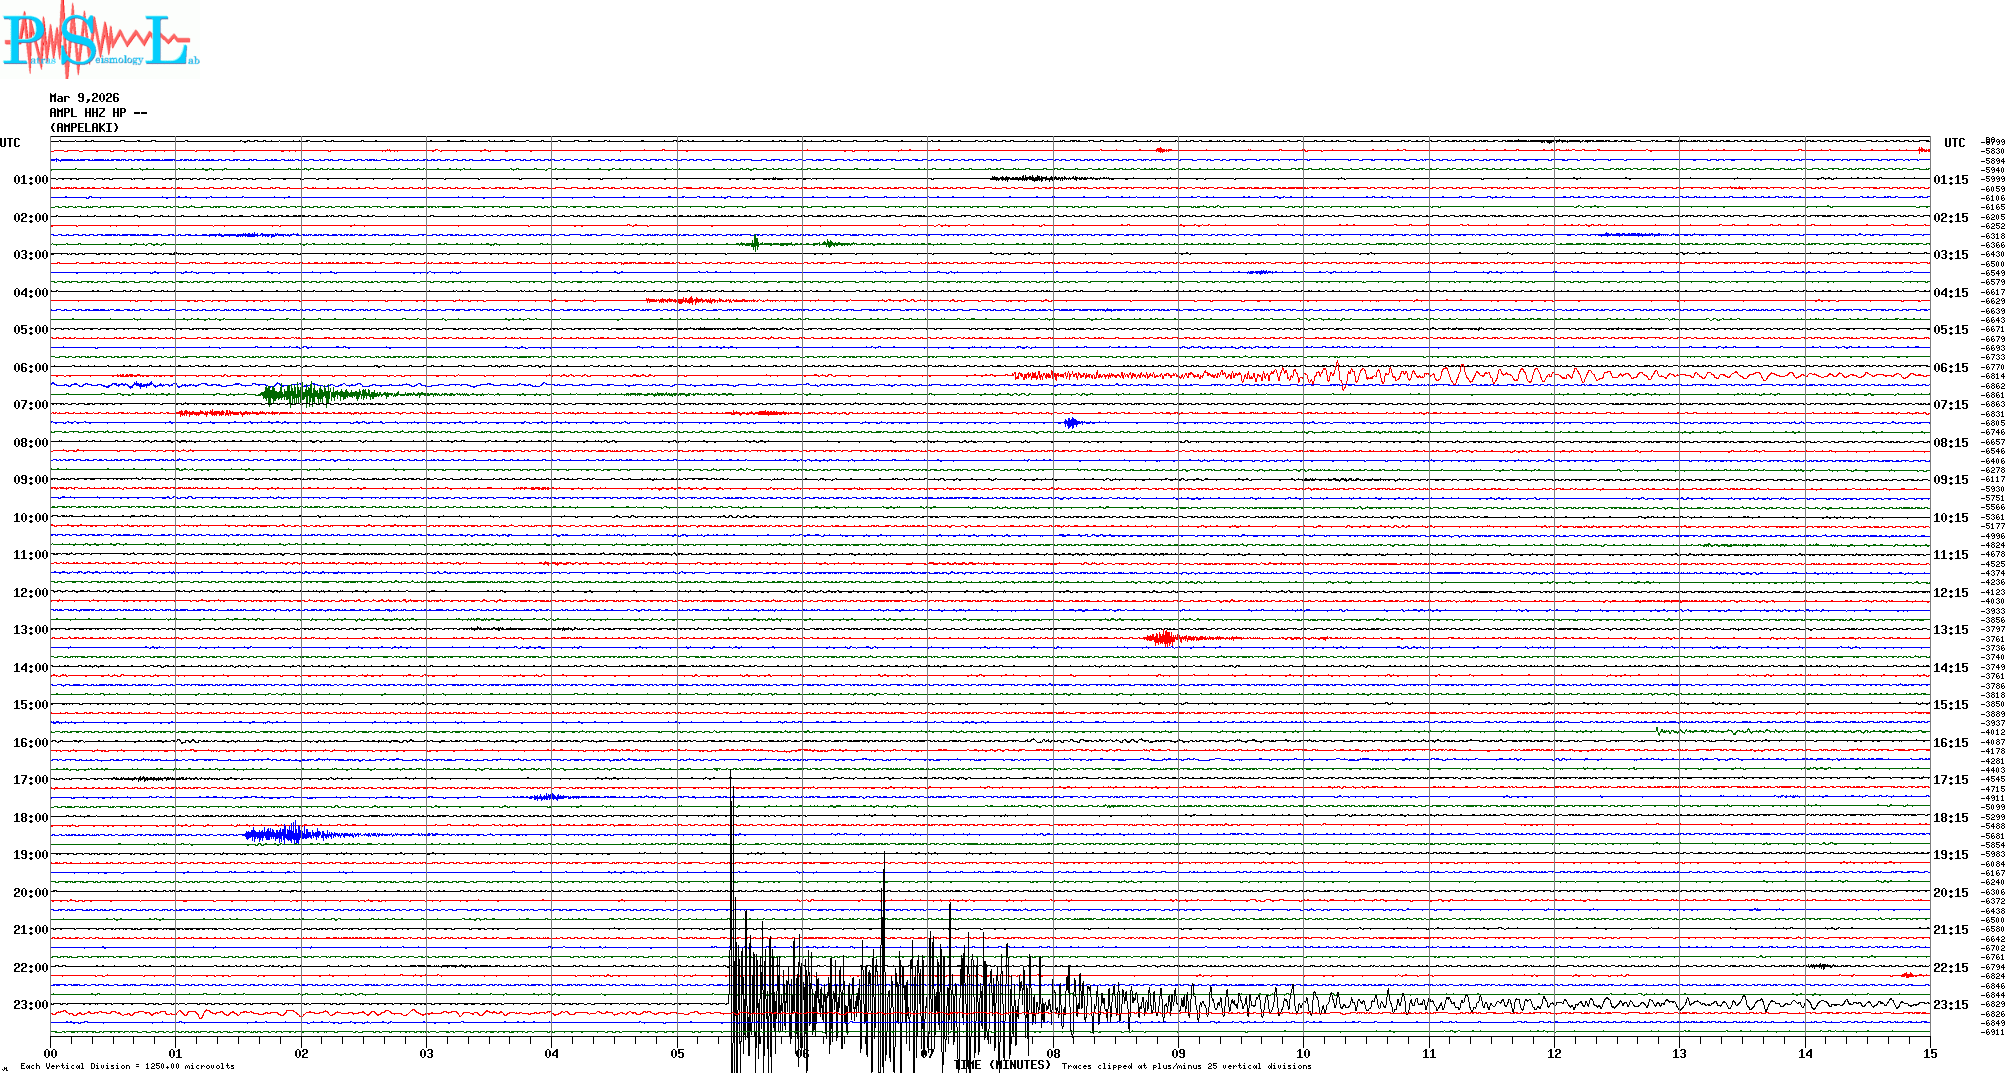
Task: Select the 23:00 hour label on left axis
Action: 30,1005
